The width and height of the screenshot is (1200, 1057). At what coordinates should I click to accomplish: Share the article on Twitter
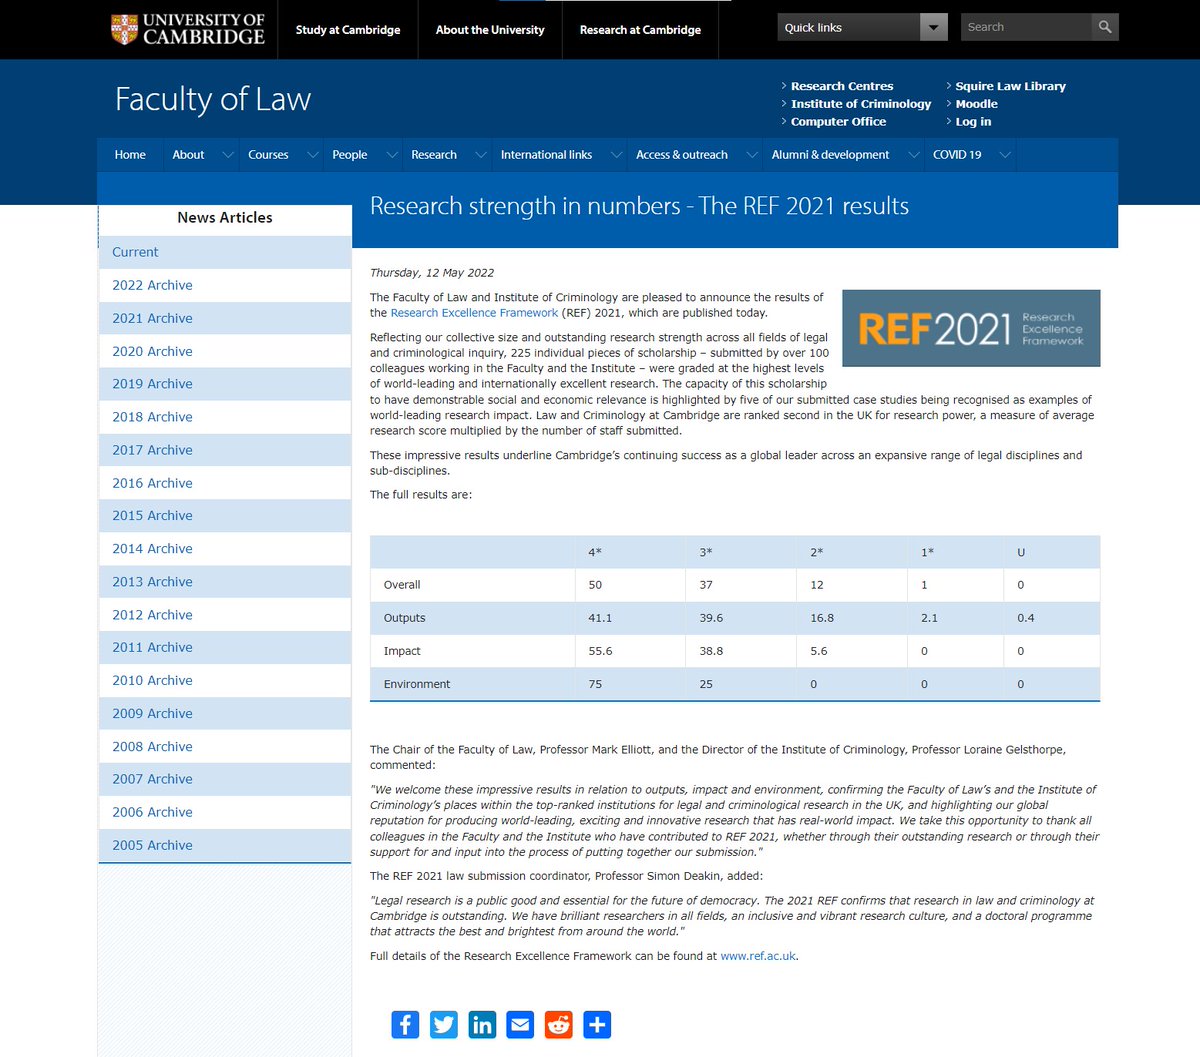(444, 1025)
